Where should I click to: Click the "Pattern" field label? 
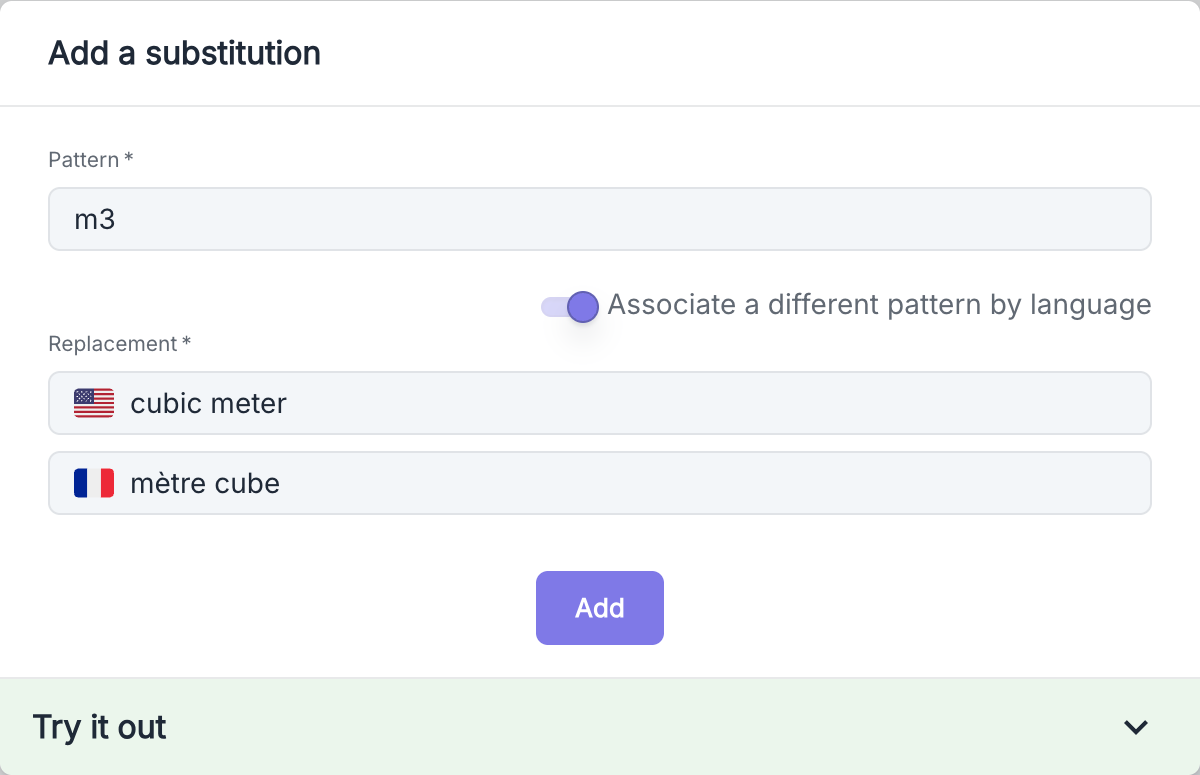pyautogui.click(x=84, y=160)
